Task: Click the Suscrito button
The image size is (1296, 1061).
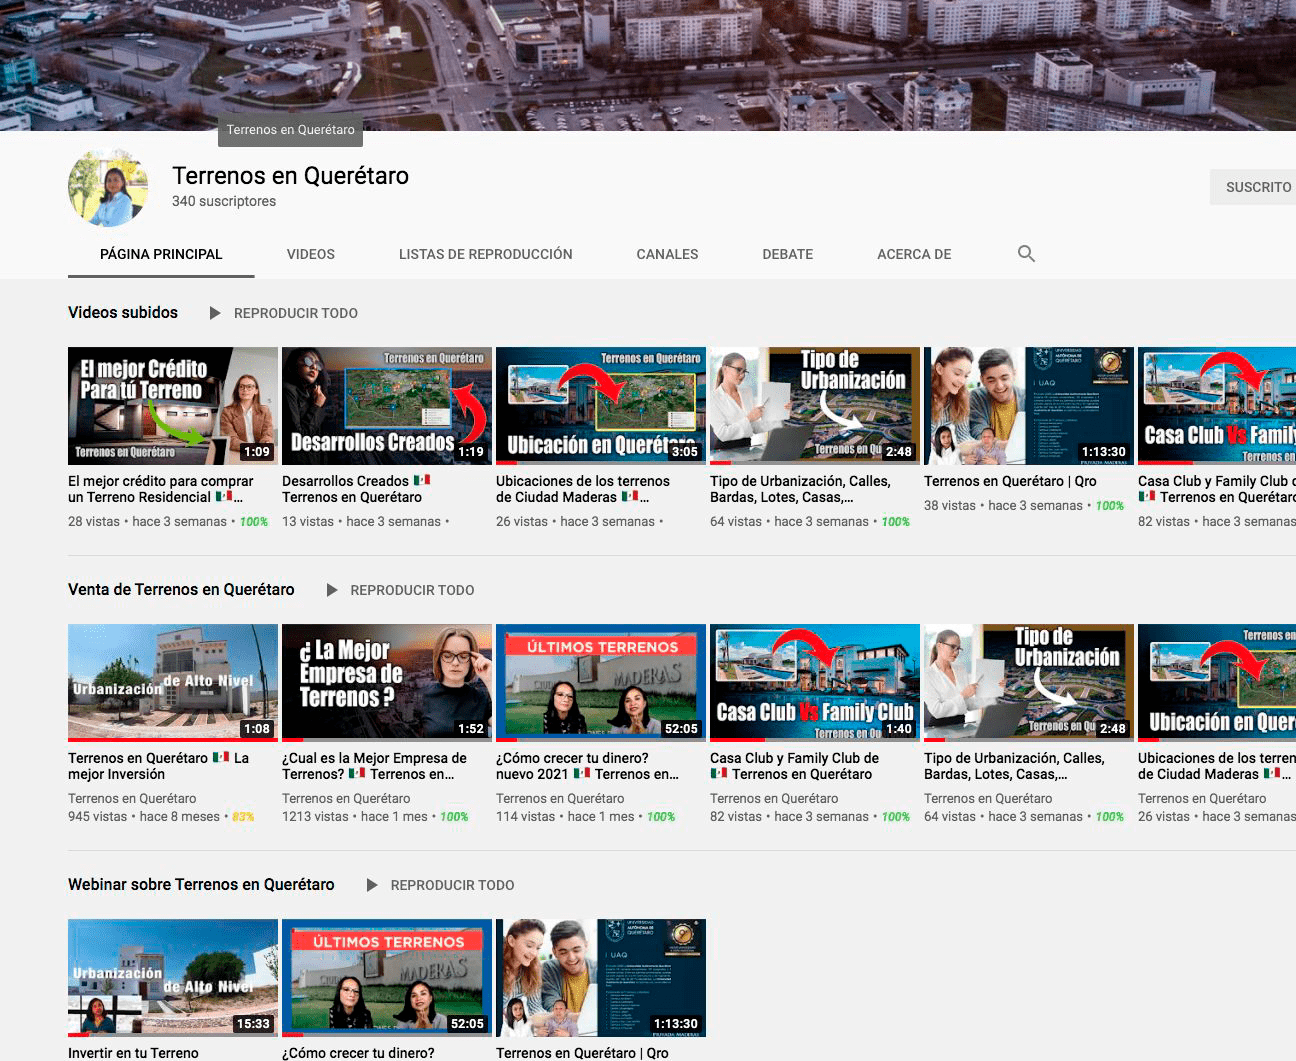Action: point(1254,187)
